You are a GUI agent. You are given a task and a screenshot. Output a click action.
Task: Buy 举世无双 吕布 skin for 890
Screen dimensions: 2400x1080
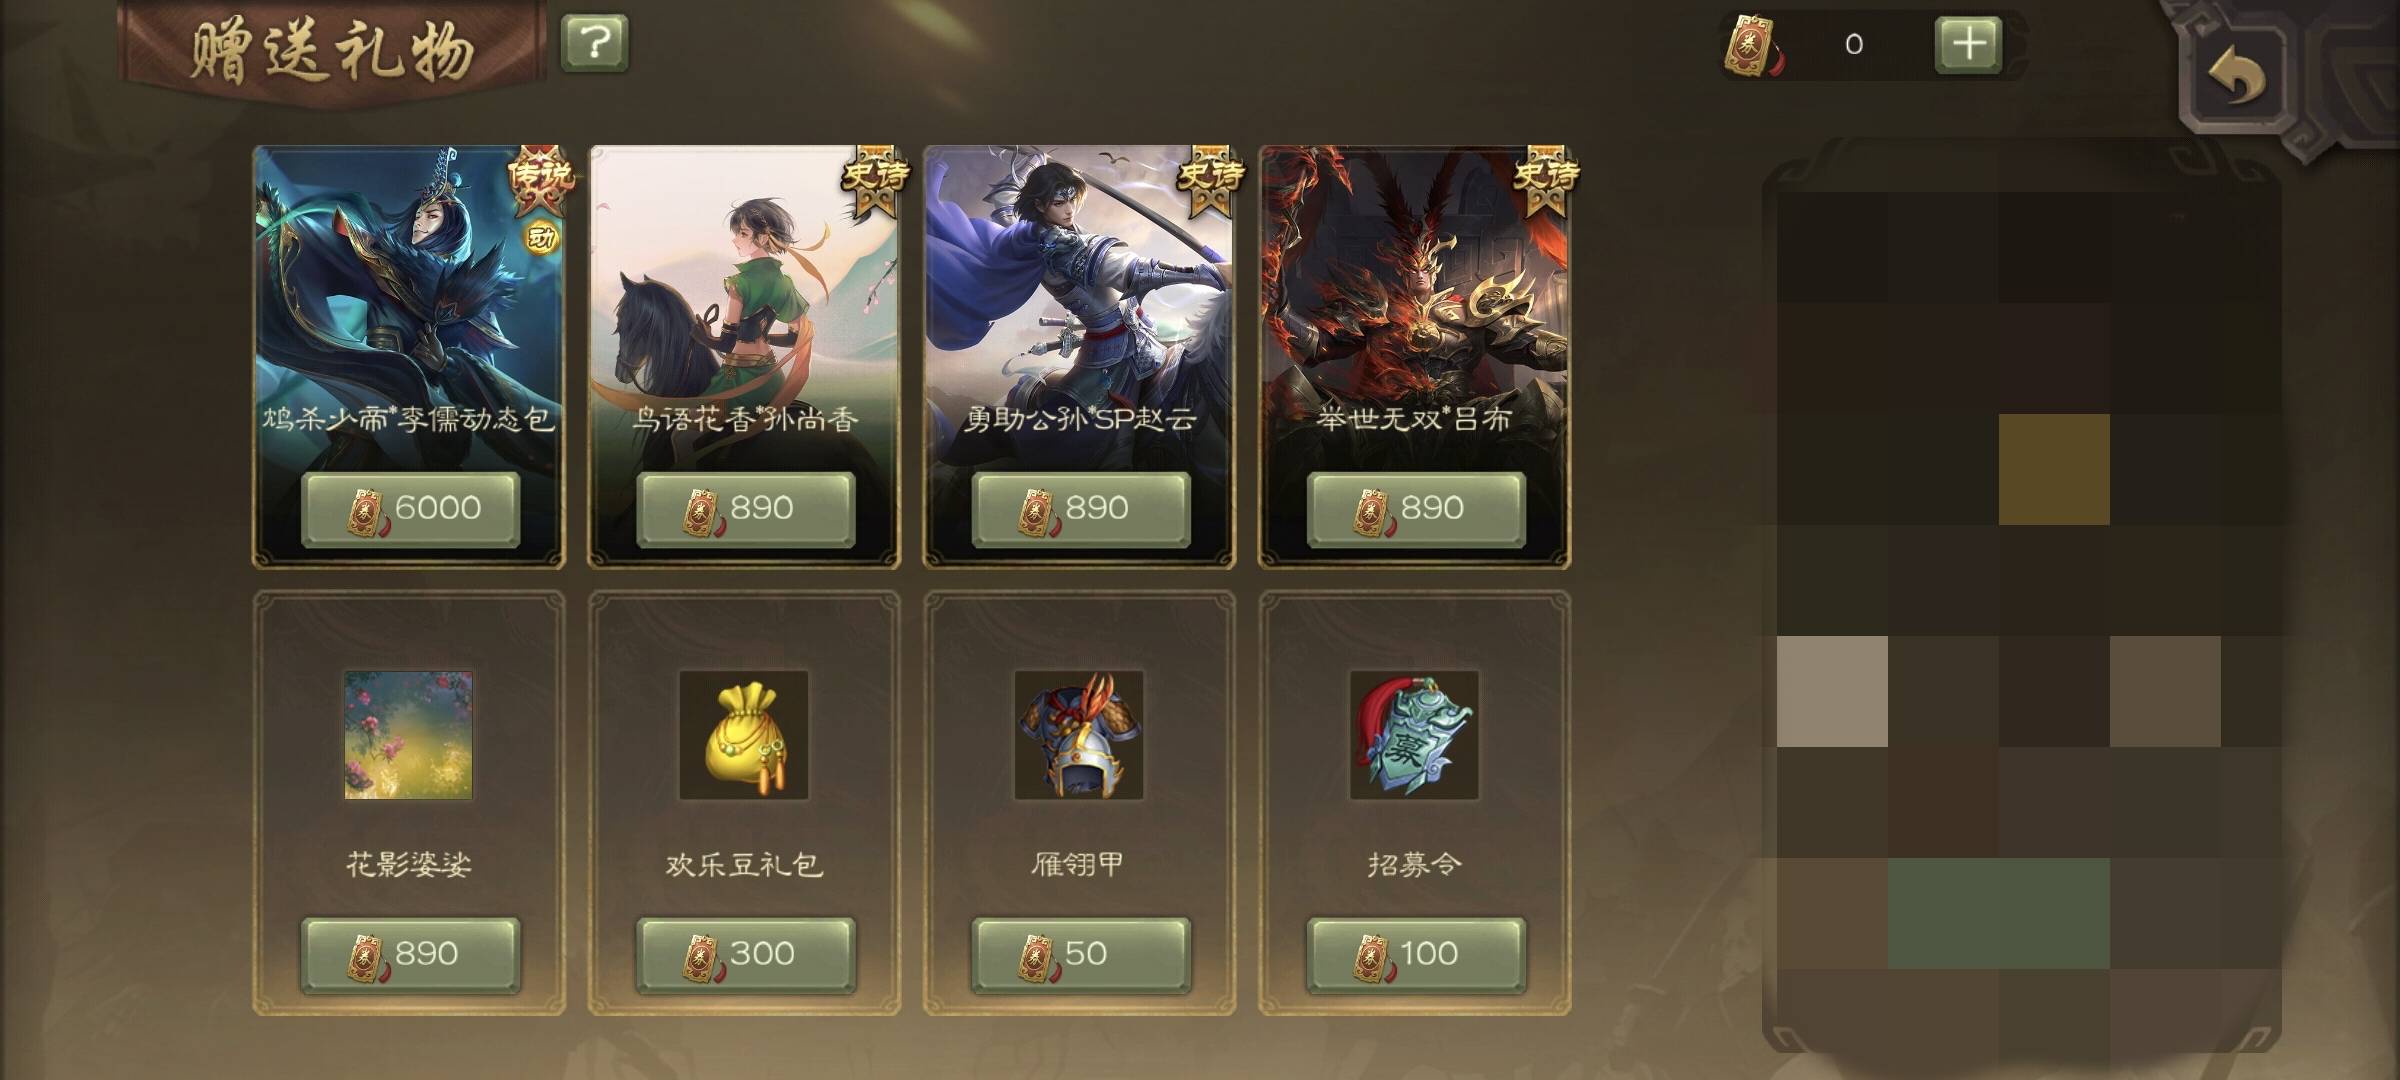[1416, 509]
